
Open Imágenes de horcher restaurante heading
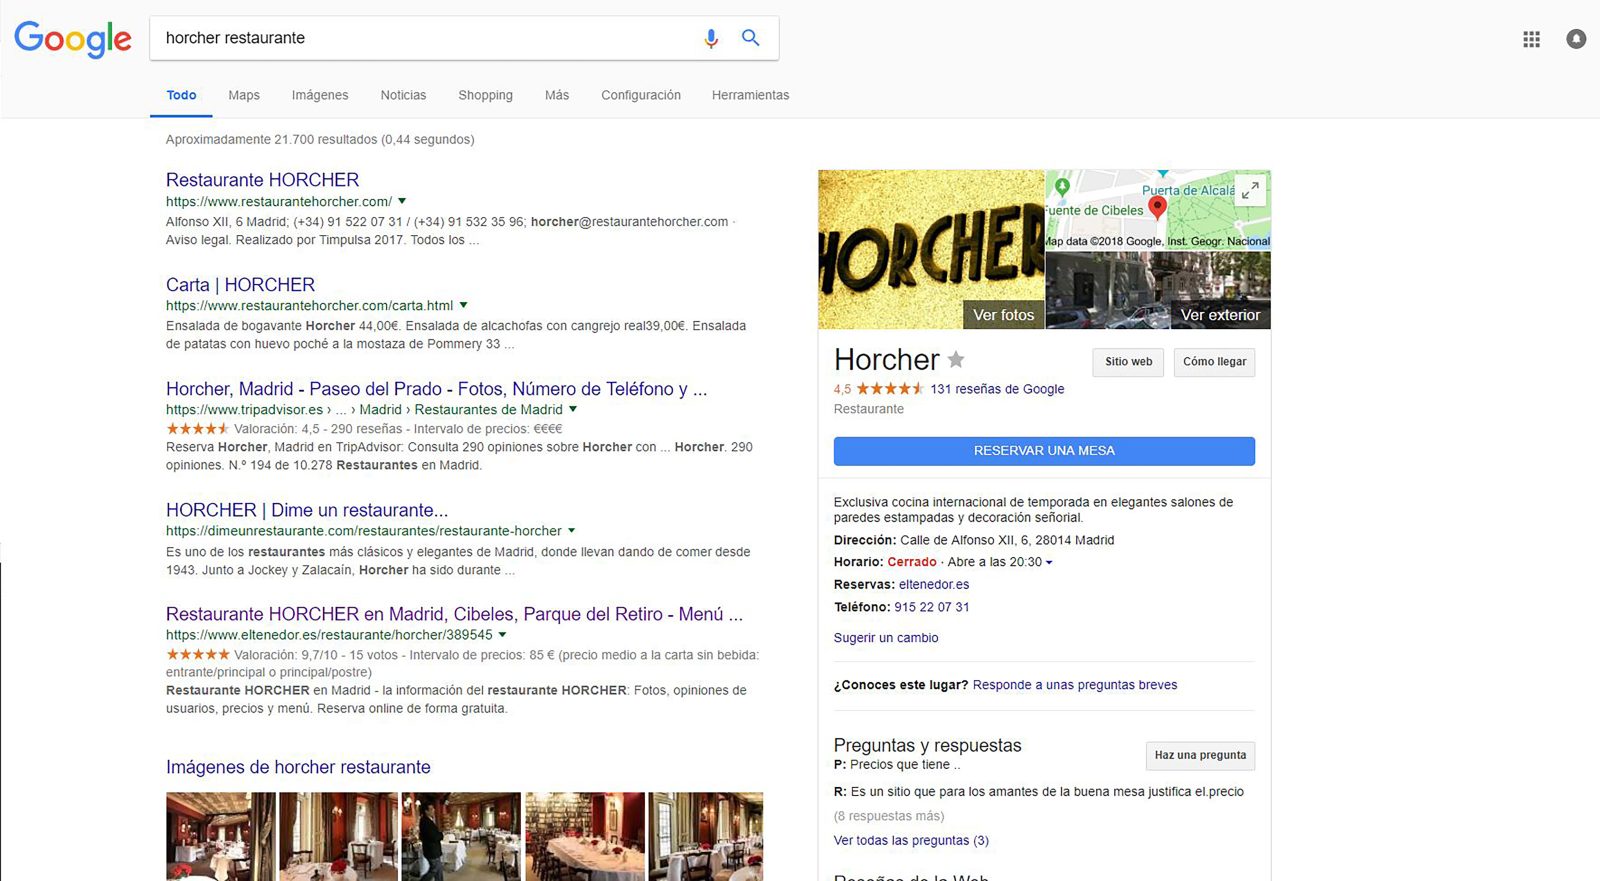[x=298, y=767]
